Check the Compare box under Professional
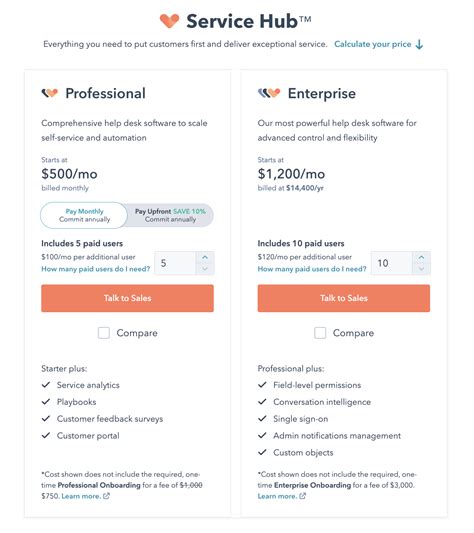474x533 pixels. coord(104,333)
